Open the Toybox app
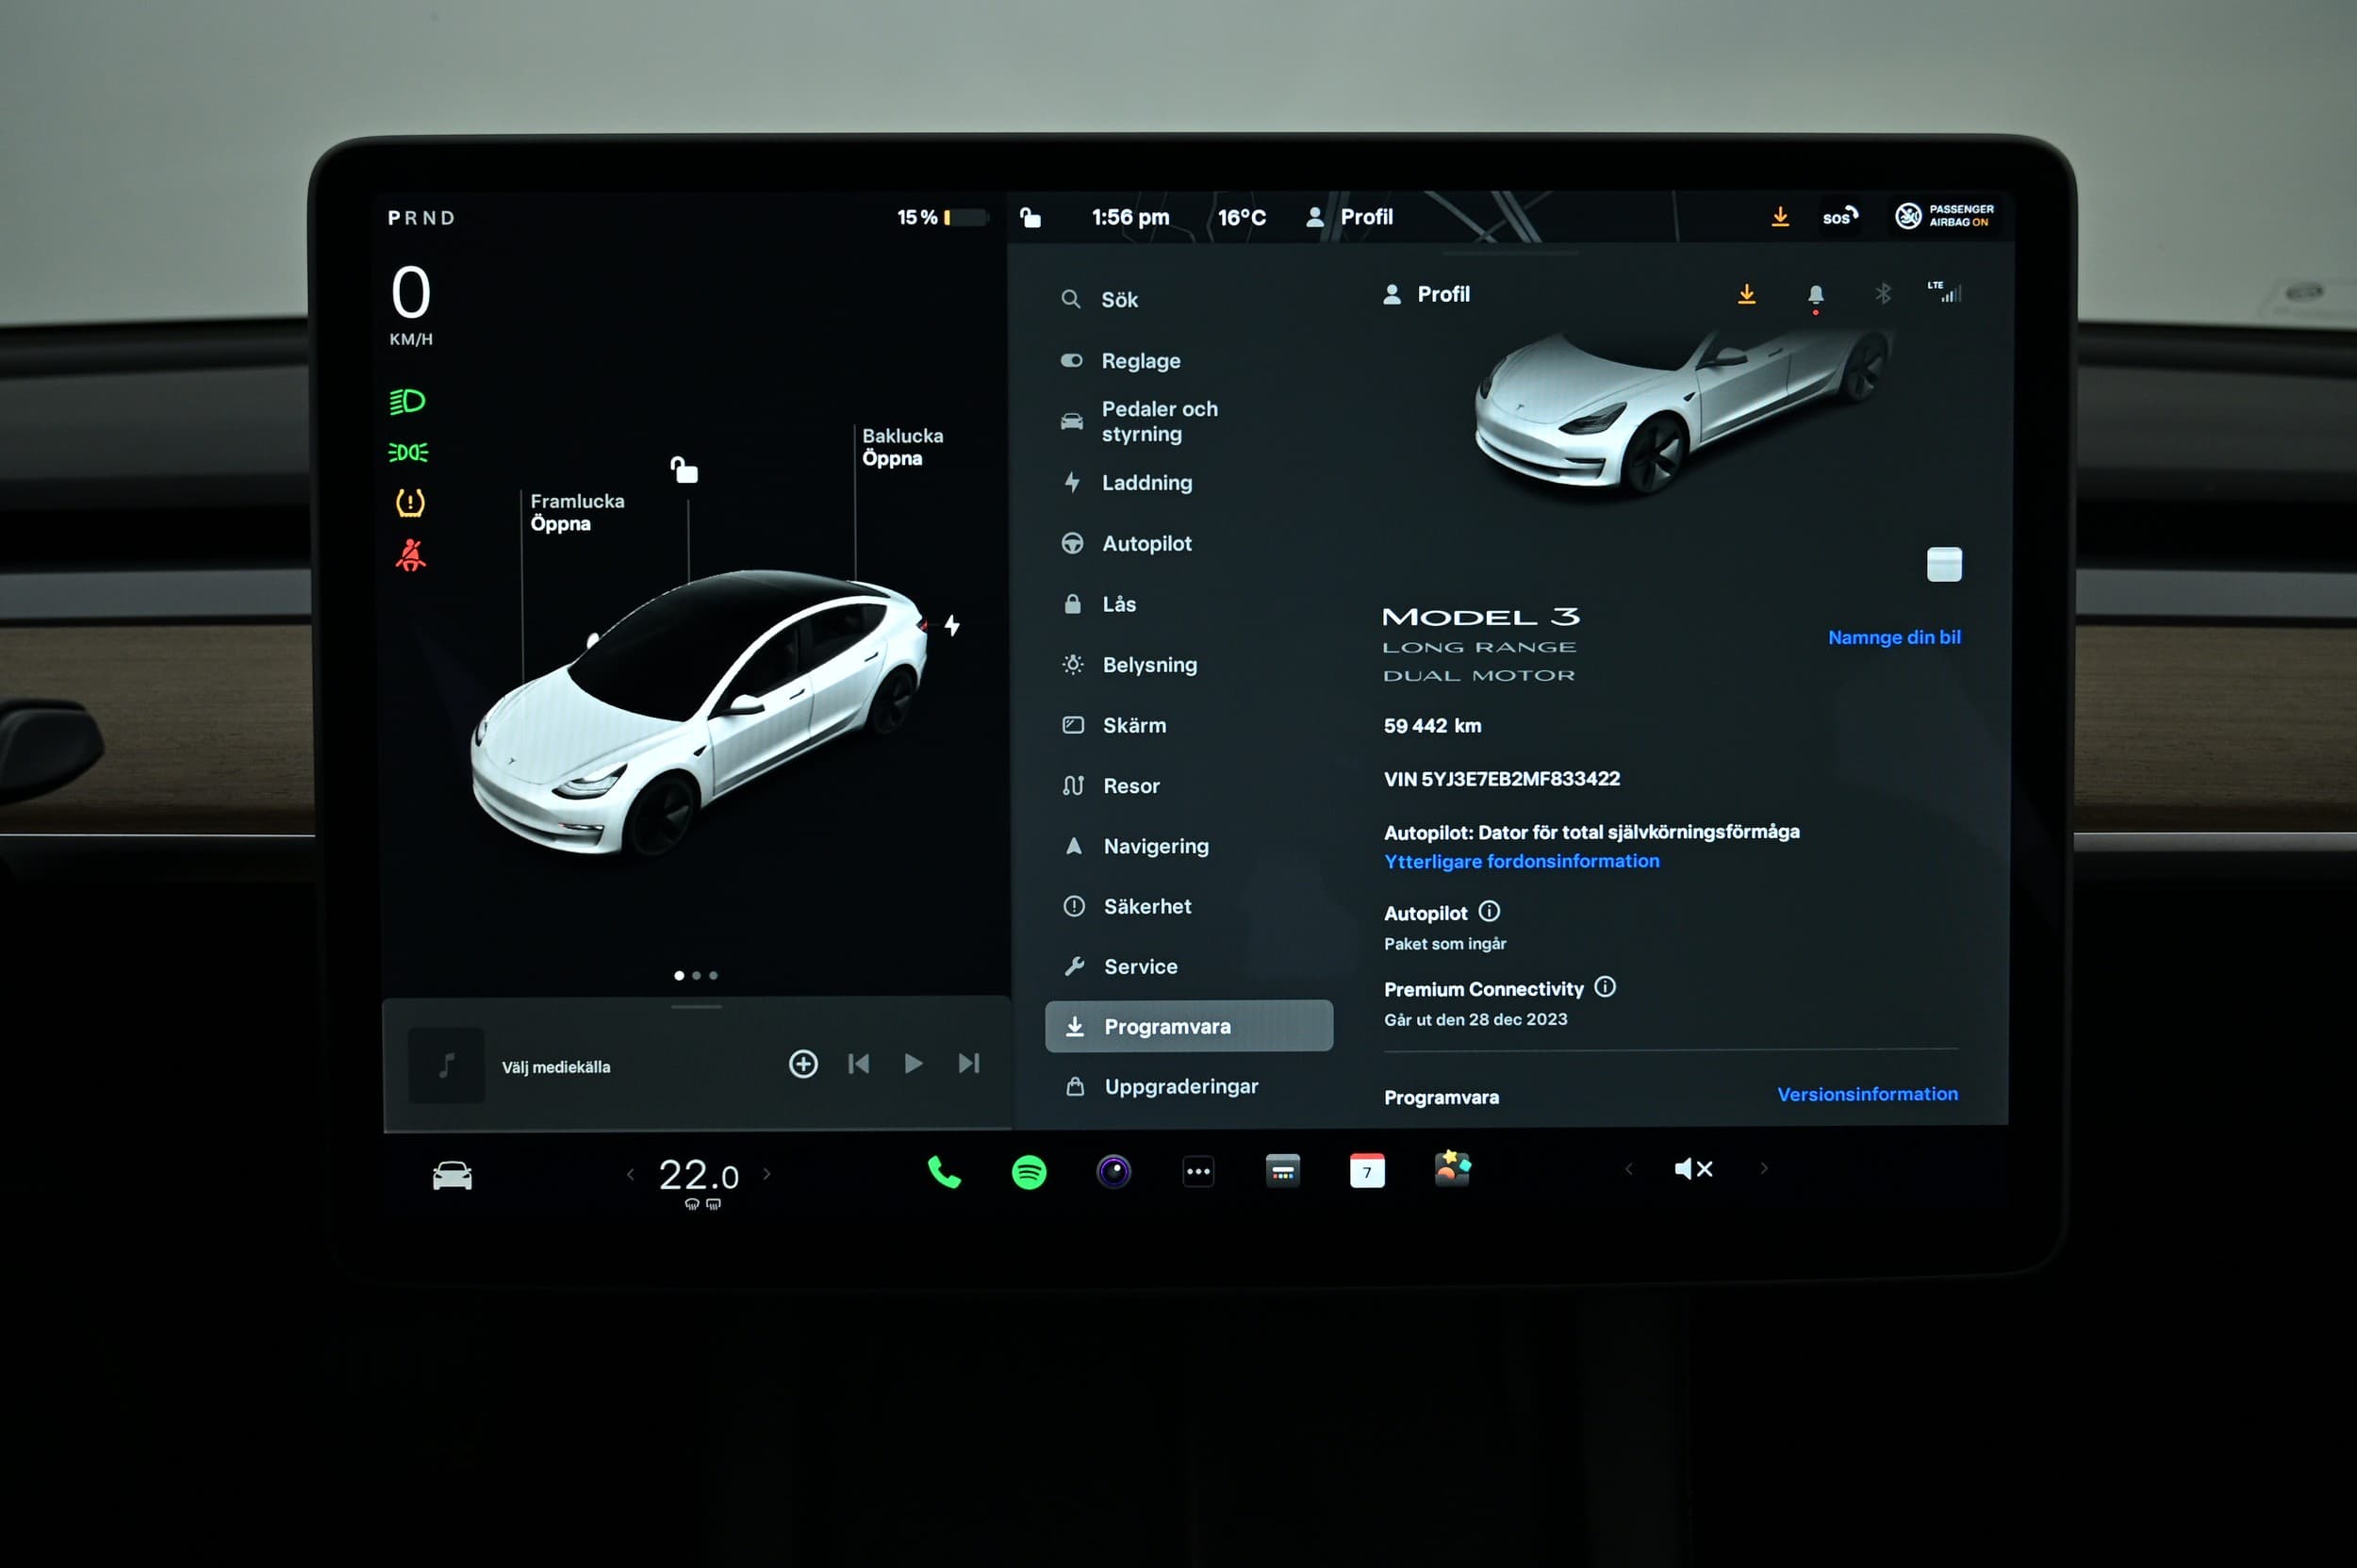 pos(1452,1168)
